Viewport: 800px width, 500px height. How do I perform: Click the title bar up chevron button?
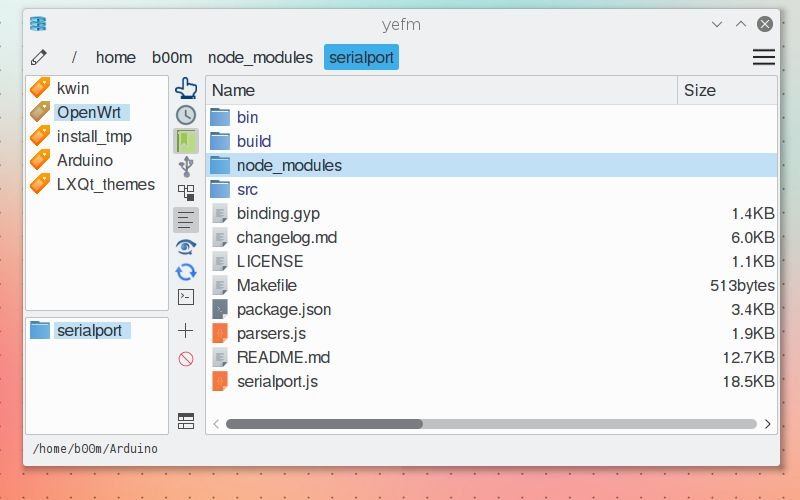click(740, 24)
